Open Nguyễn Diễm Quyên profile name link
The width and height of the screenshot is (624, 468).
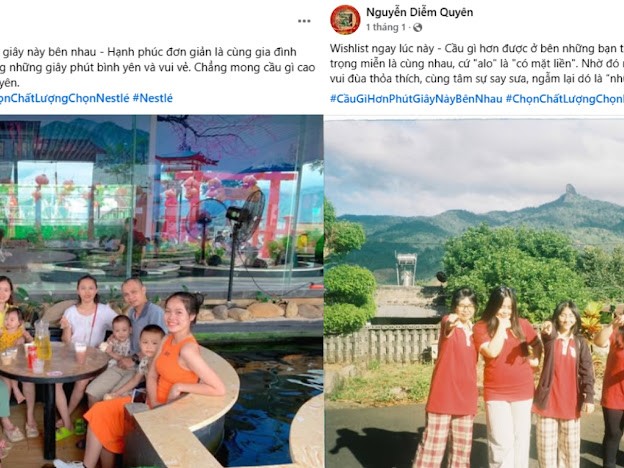click(419, 12)
